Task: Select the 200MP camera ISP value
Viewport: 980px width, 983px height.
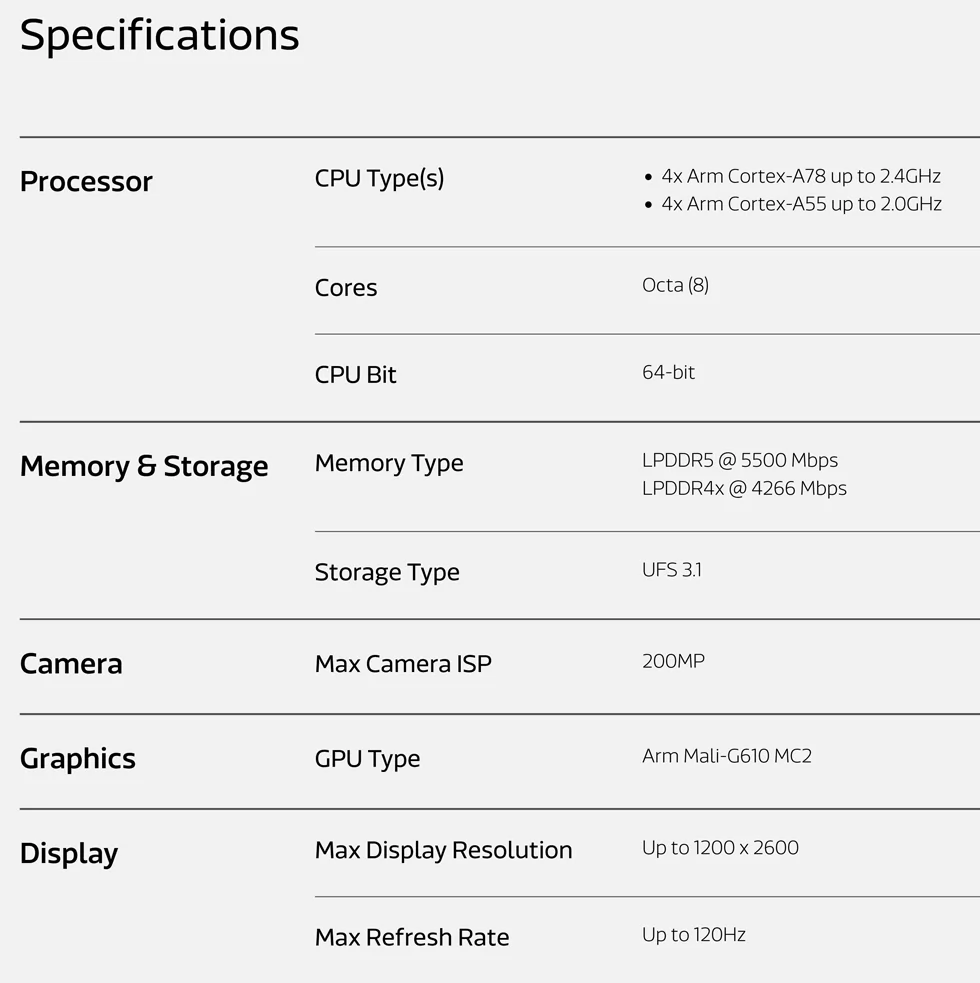Action: click(673, 661)
